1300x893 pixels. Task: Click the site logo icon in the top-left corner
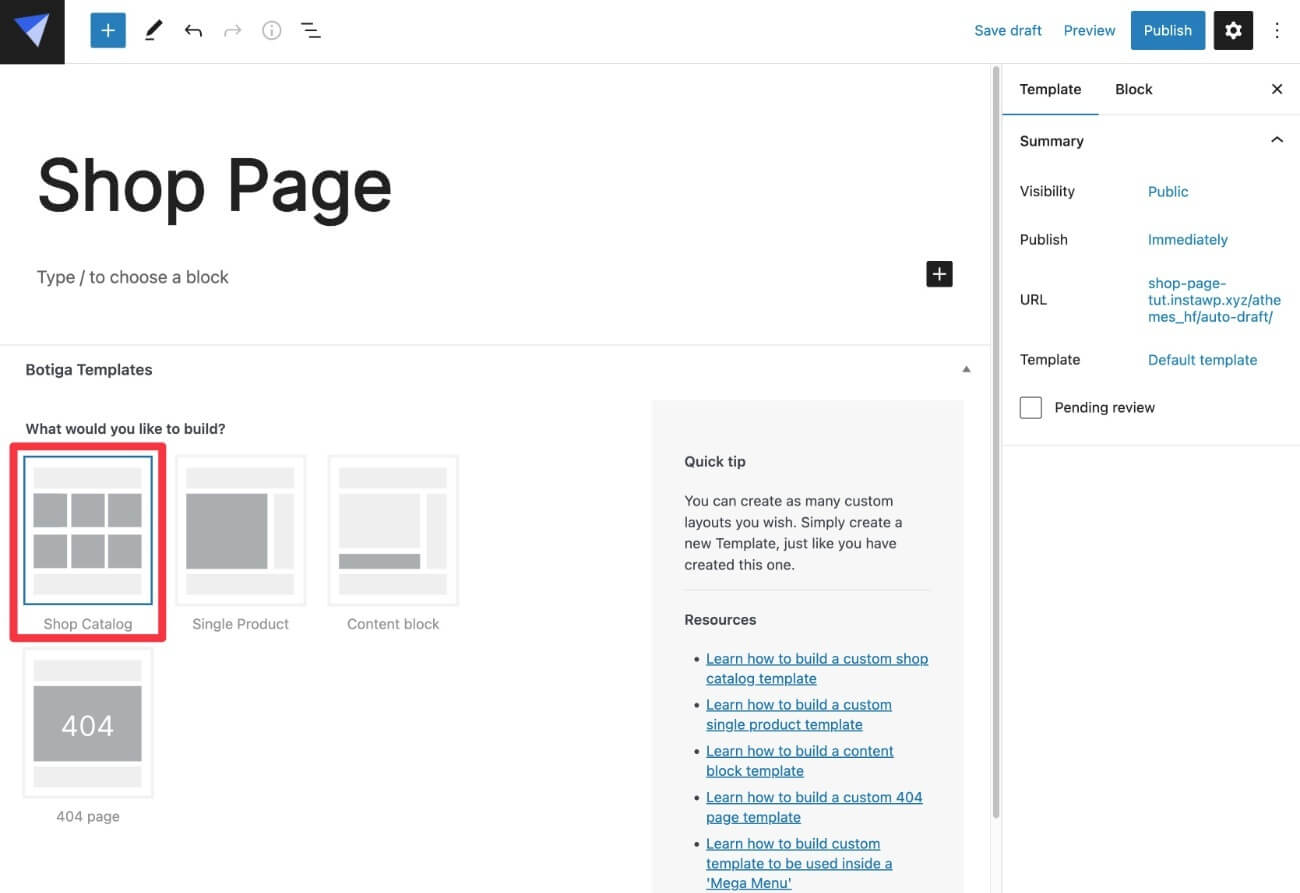32,31
